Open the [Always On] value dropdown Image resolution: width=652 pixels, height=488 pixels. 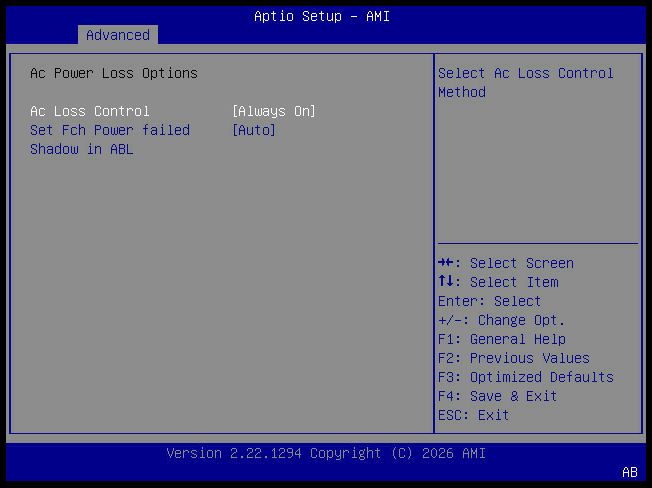[x=274, y=111]
